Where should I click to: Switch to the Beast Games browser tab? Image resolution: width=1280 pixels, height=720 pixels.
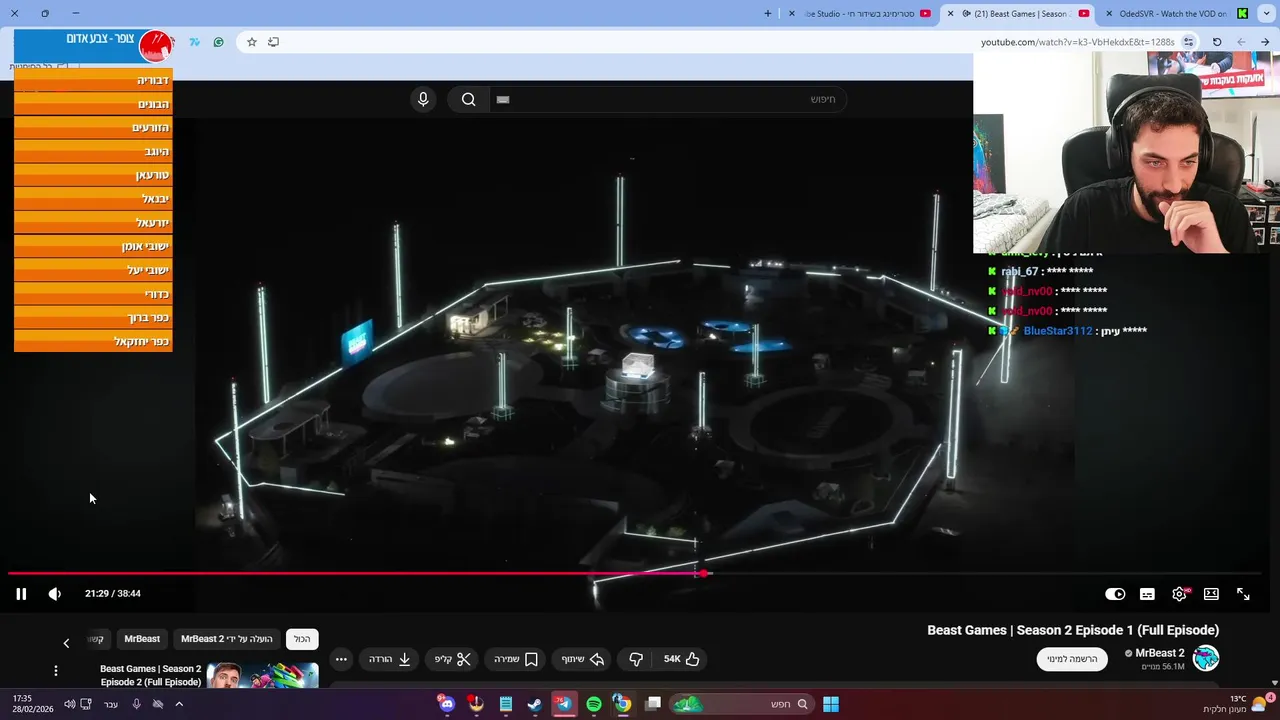click(x=1020, y=14)
